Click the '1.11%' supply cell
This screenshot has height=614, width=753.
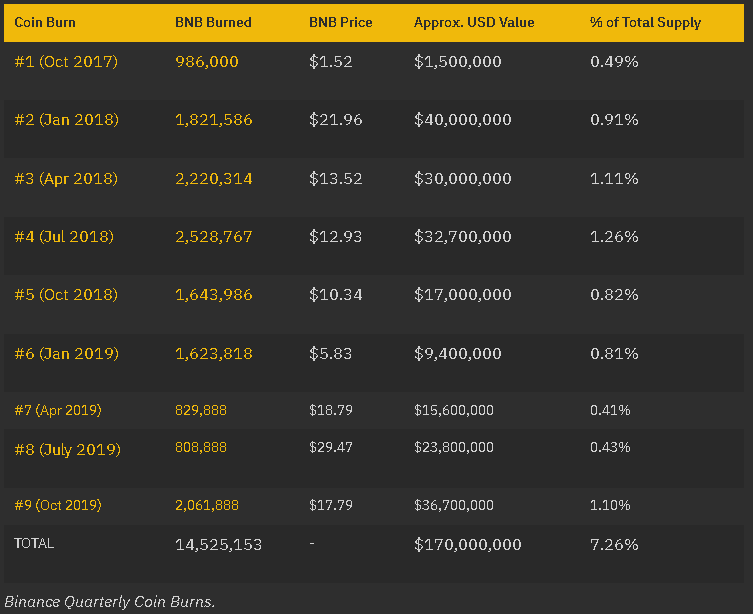coord(614,179)
